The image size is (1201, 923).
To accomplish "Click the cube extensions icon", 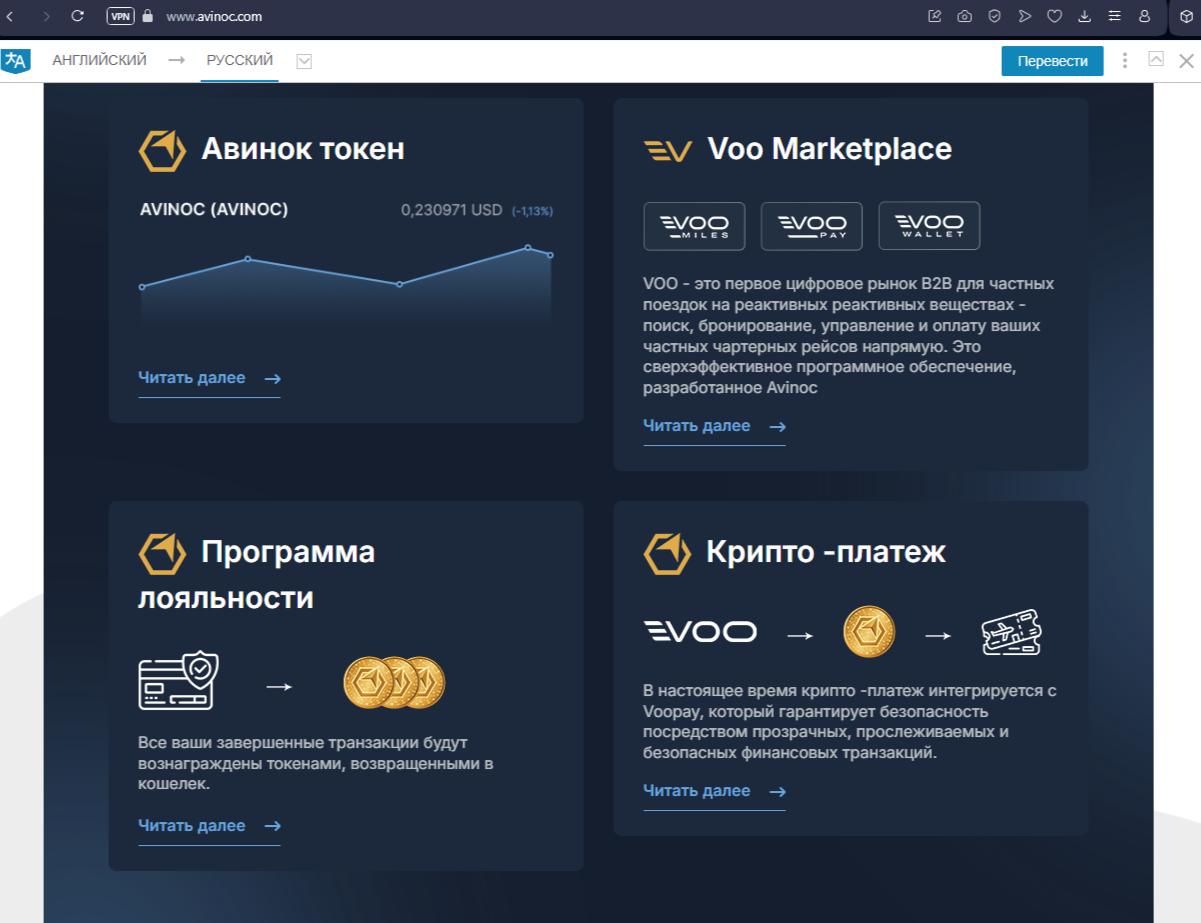I will (1186, 16).
